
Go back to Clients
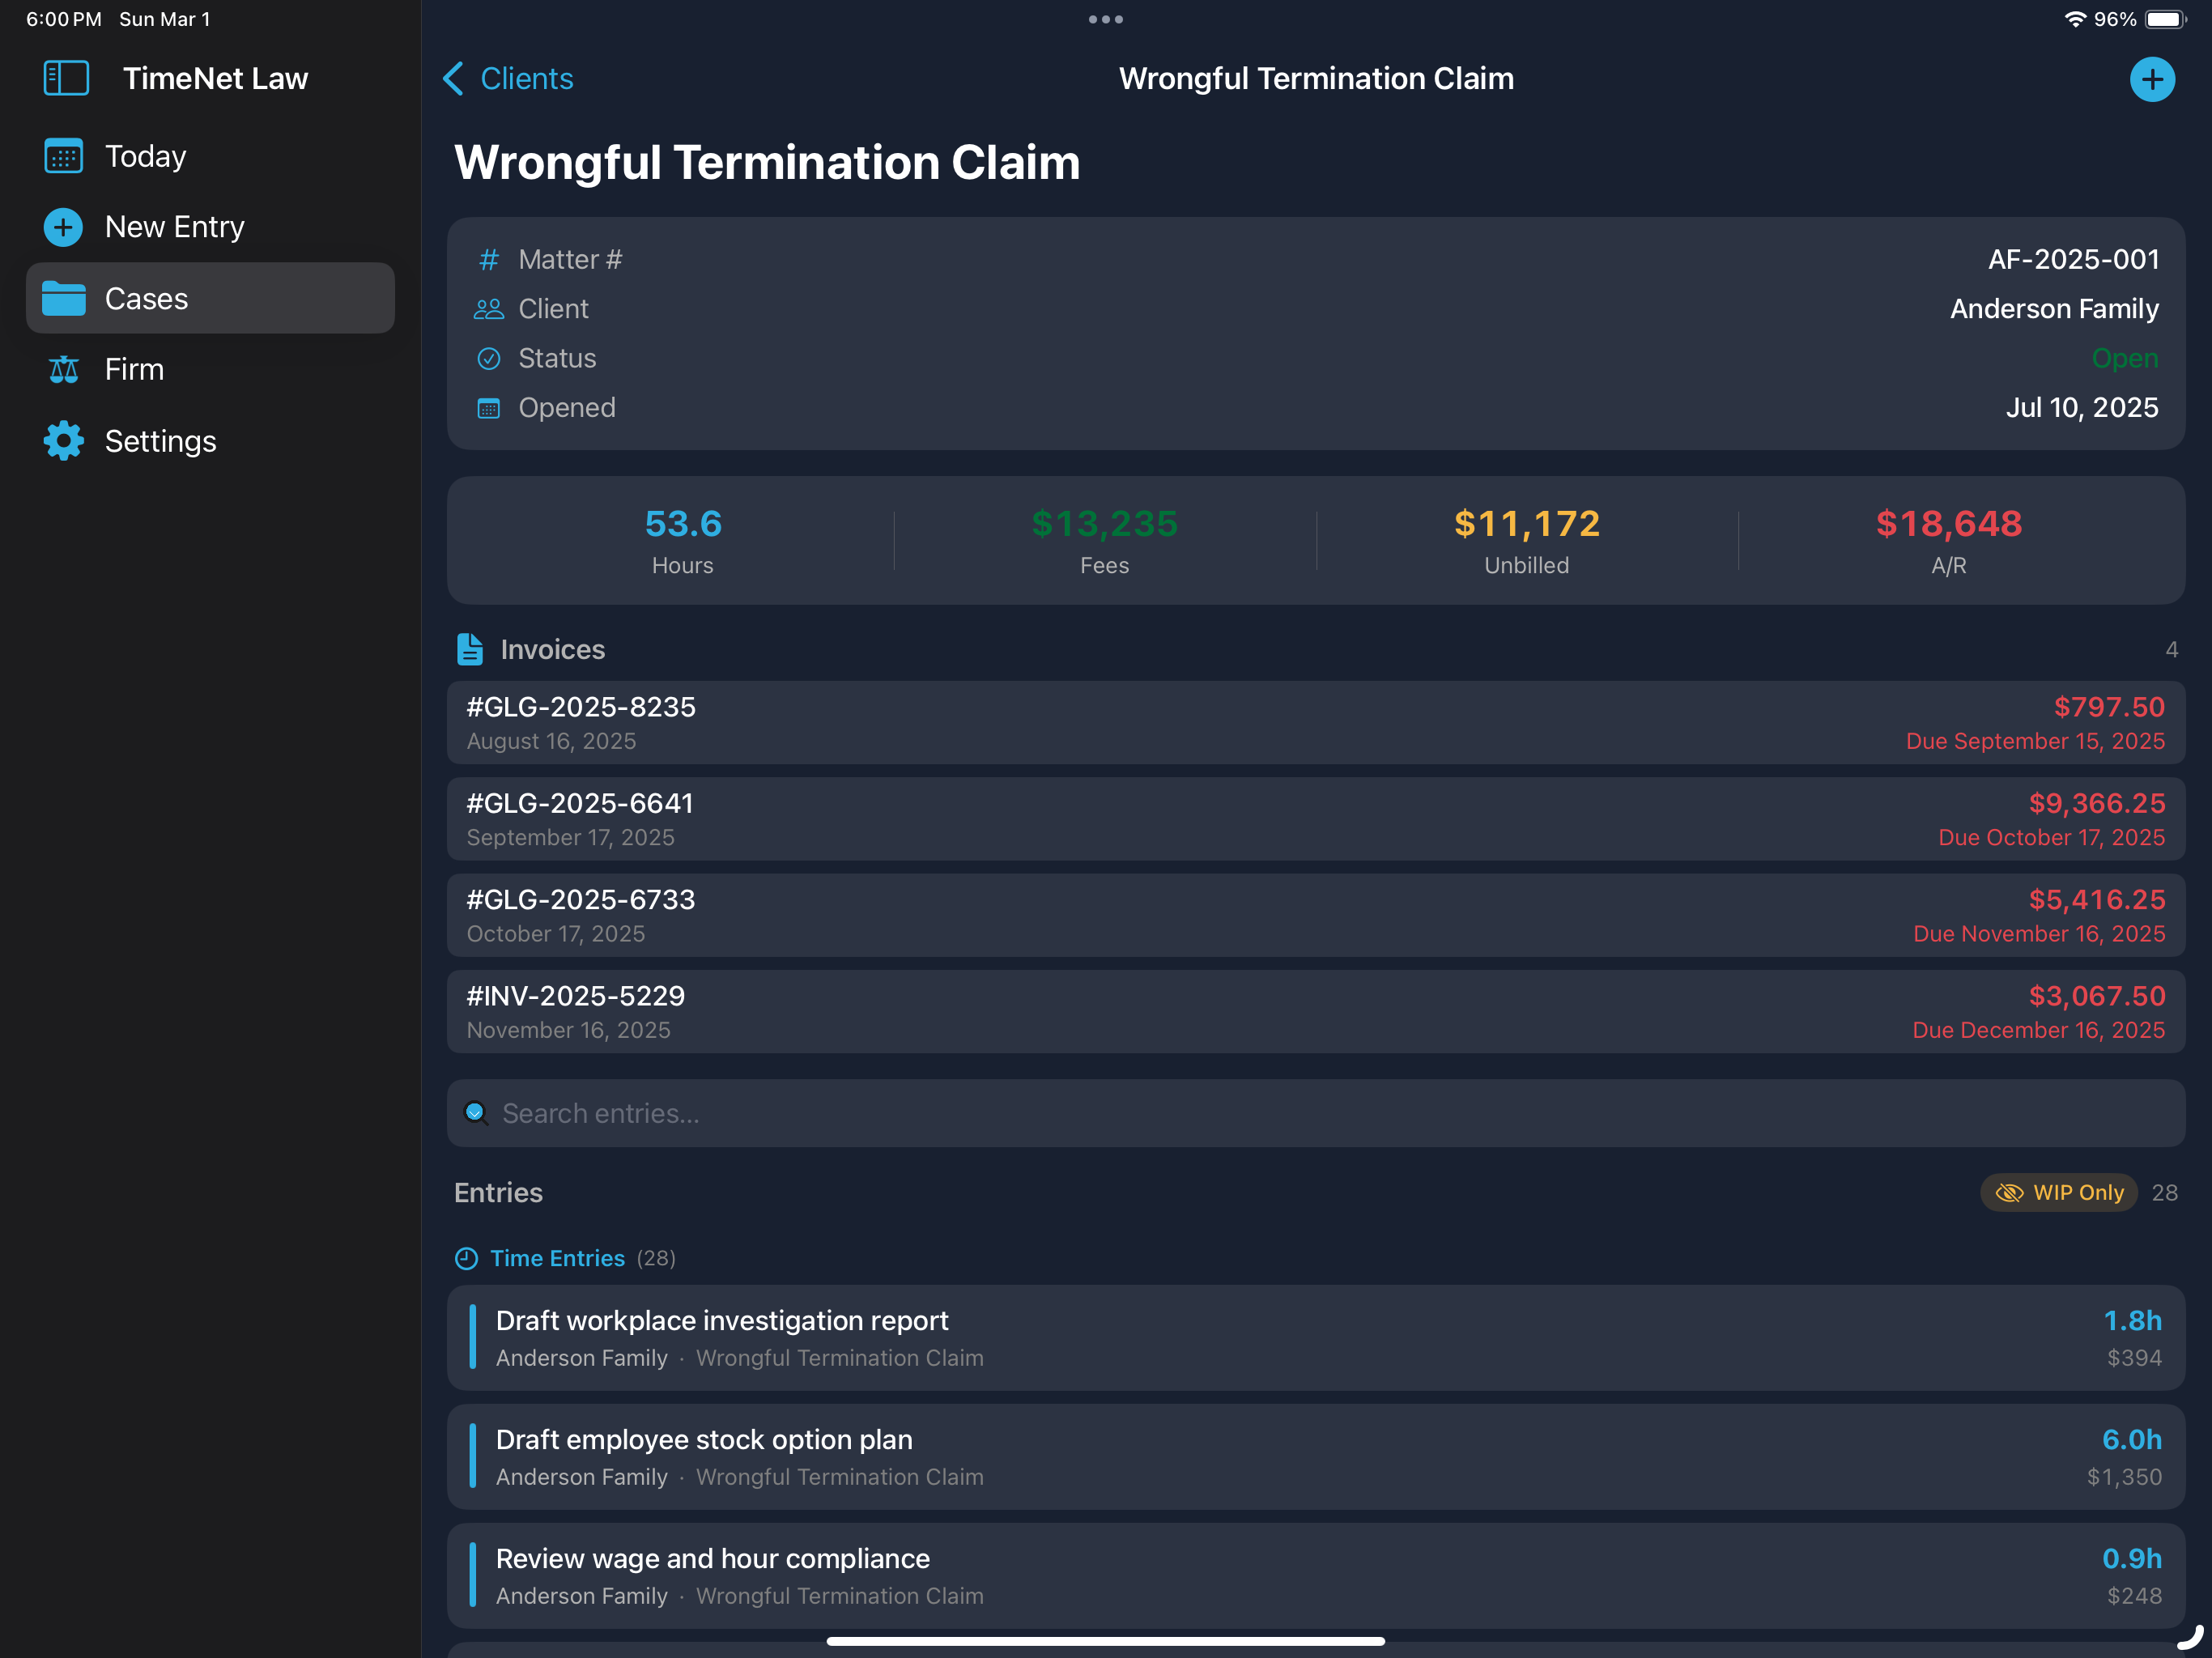click(509, 78)
